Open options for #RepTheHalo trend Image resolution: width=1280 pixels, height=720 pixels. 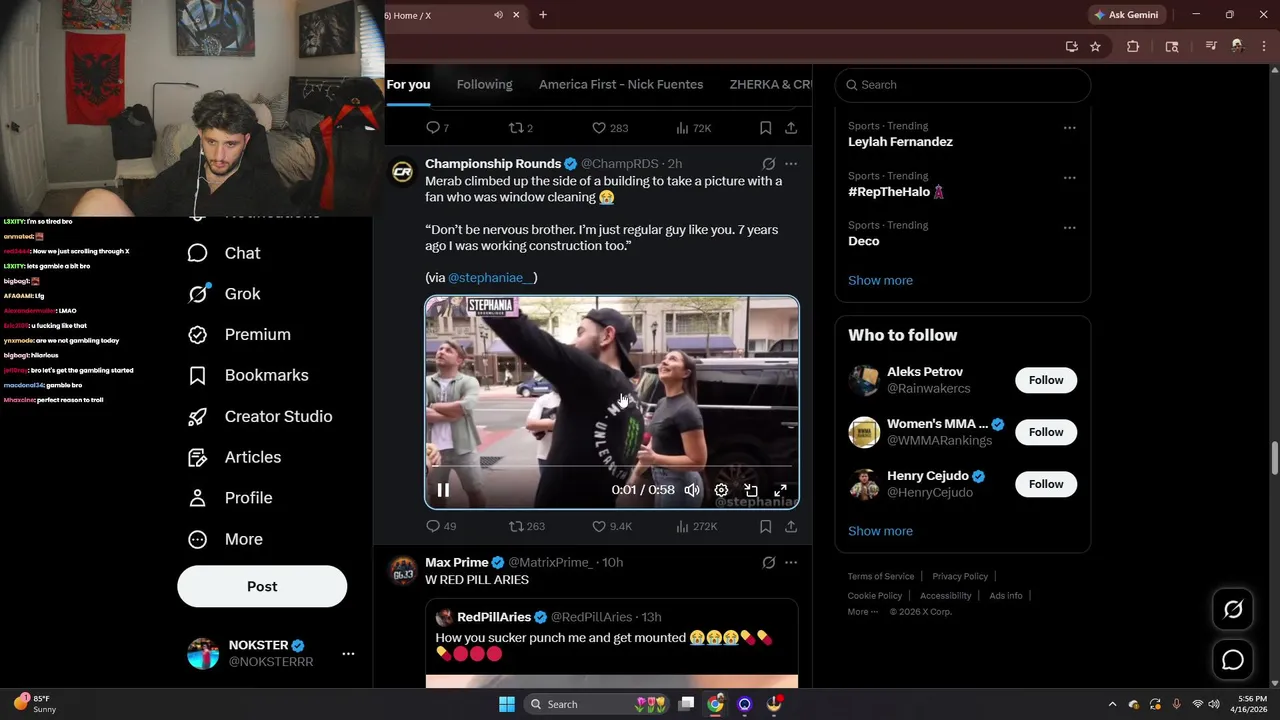[1070, 178]
